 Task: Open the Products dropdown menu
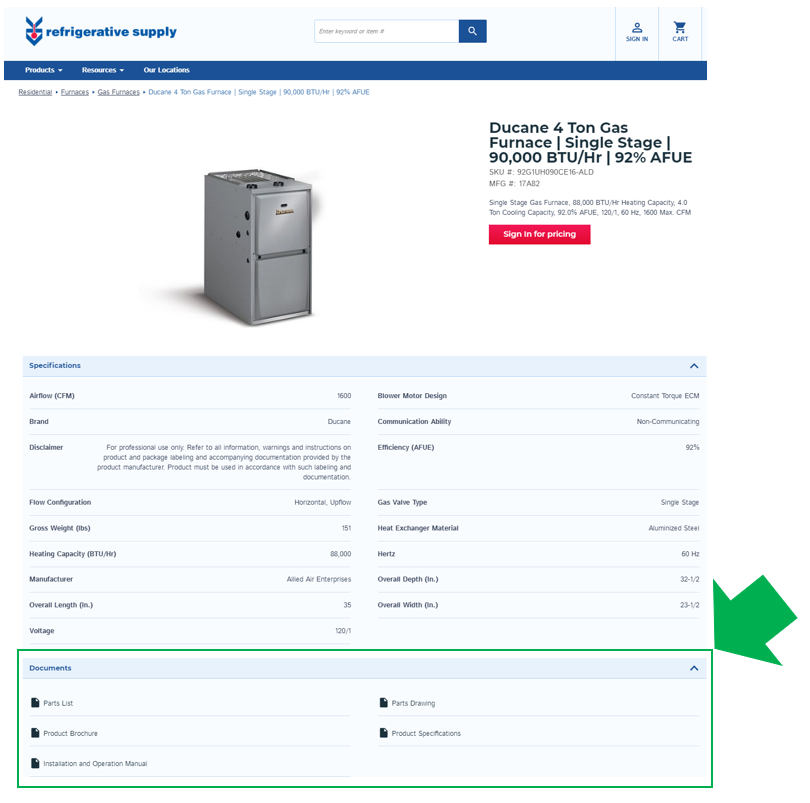pos(44,70)
